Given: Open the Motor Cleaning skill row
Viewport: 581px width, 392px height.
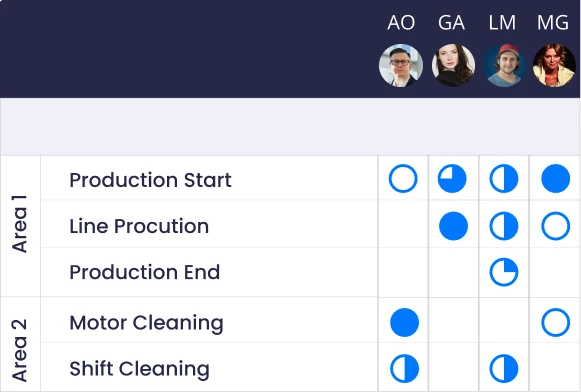Looking at the screenshot, I should coord(209,320).
